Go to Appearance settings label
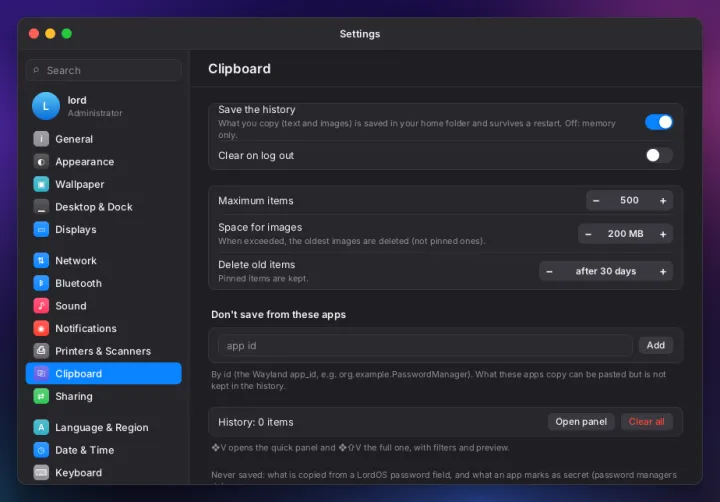Image resolution: width=720 pixels, height=502 pixels. (84, 162)
